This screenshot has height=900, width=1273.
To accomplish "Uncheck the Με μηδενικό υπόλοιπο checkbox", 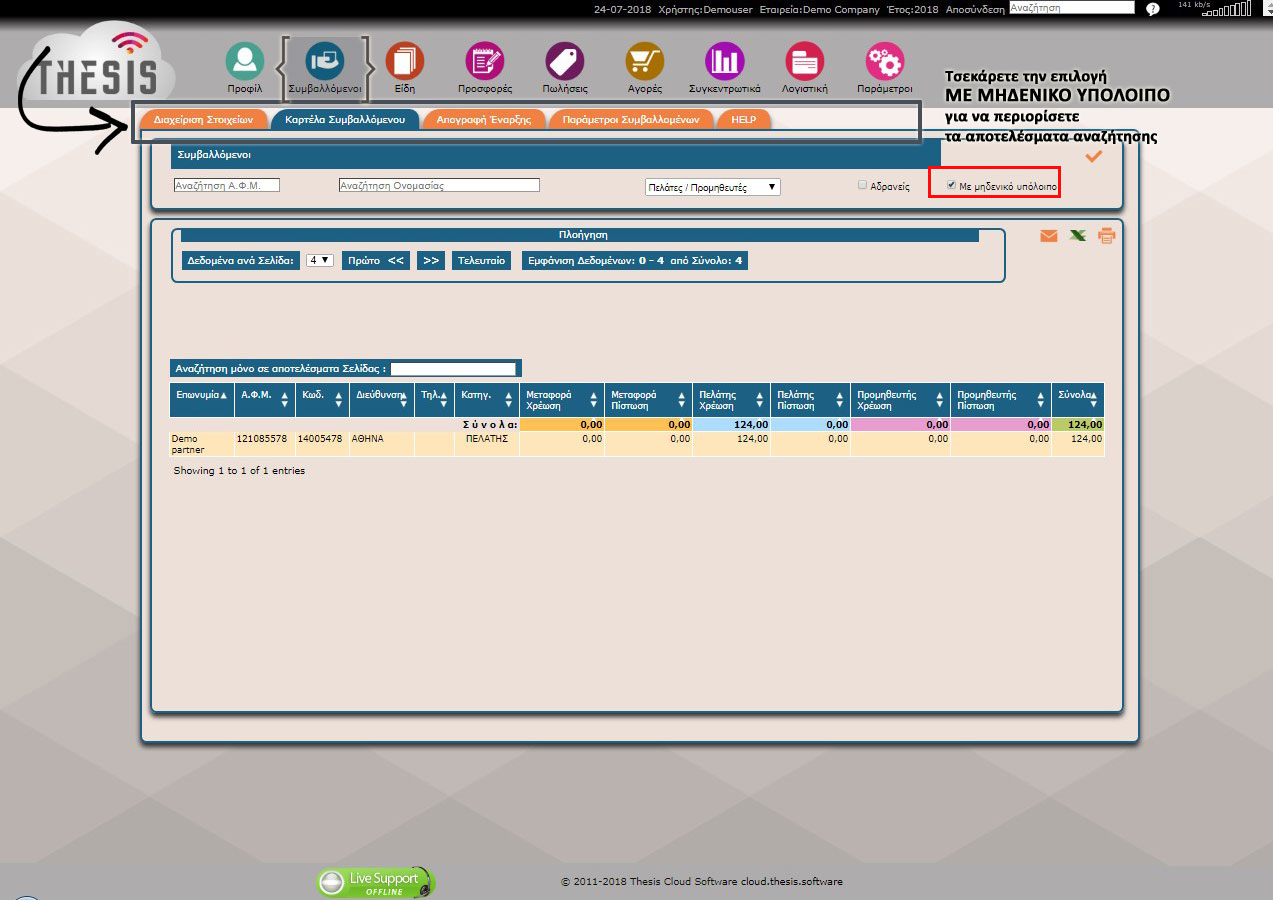I will 951,185.
